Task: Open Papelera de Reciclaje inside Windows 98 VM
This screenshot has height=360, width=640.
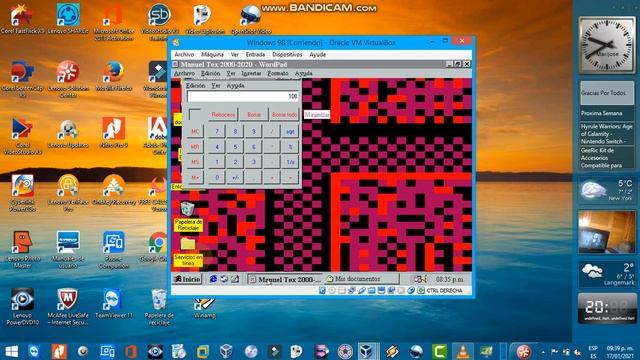Action: (188, 216)
